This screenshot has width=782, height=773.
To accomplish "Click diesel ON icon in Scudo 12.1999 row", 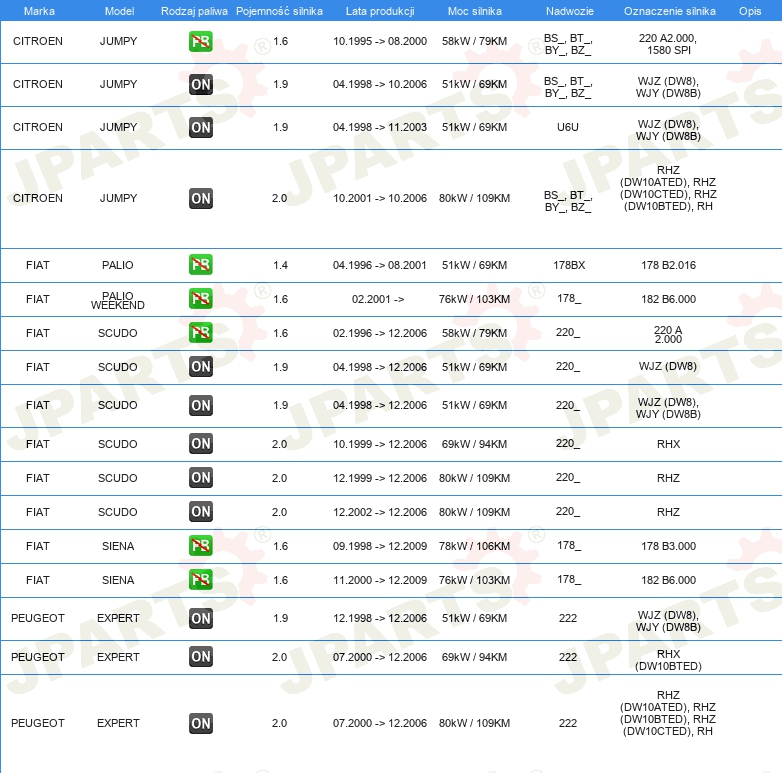I will tap(201, 478).
